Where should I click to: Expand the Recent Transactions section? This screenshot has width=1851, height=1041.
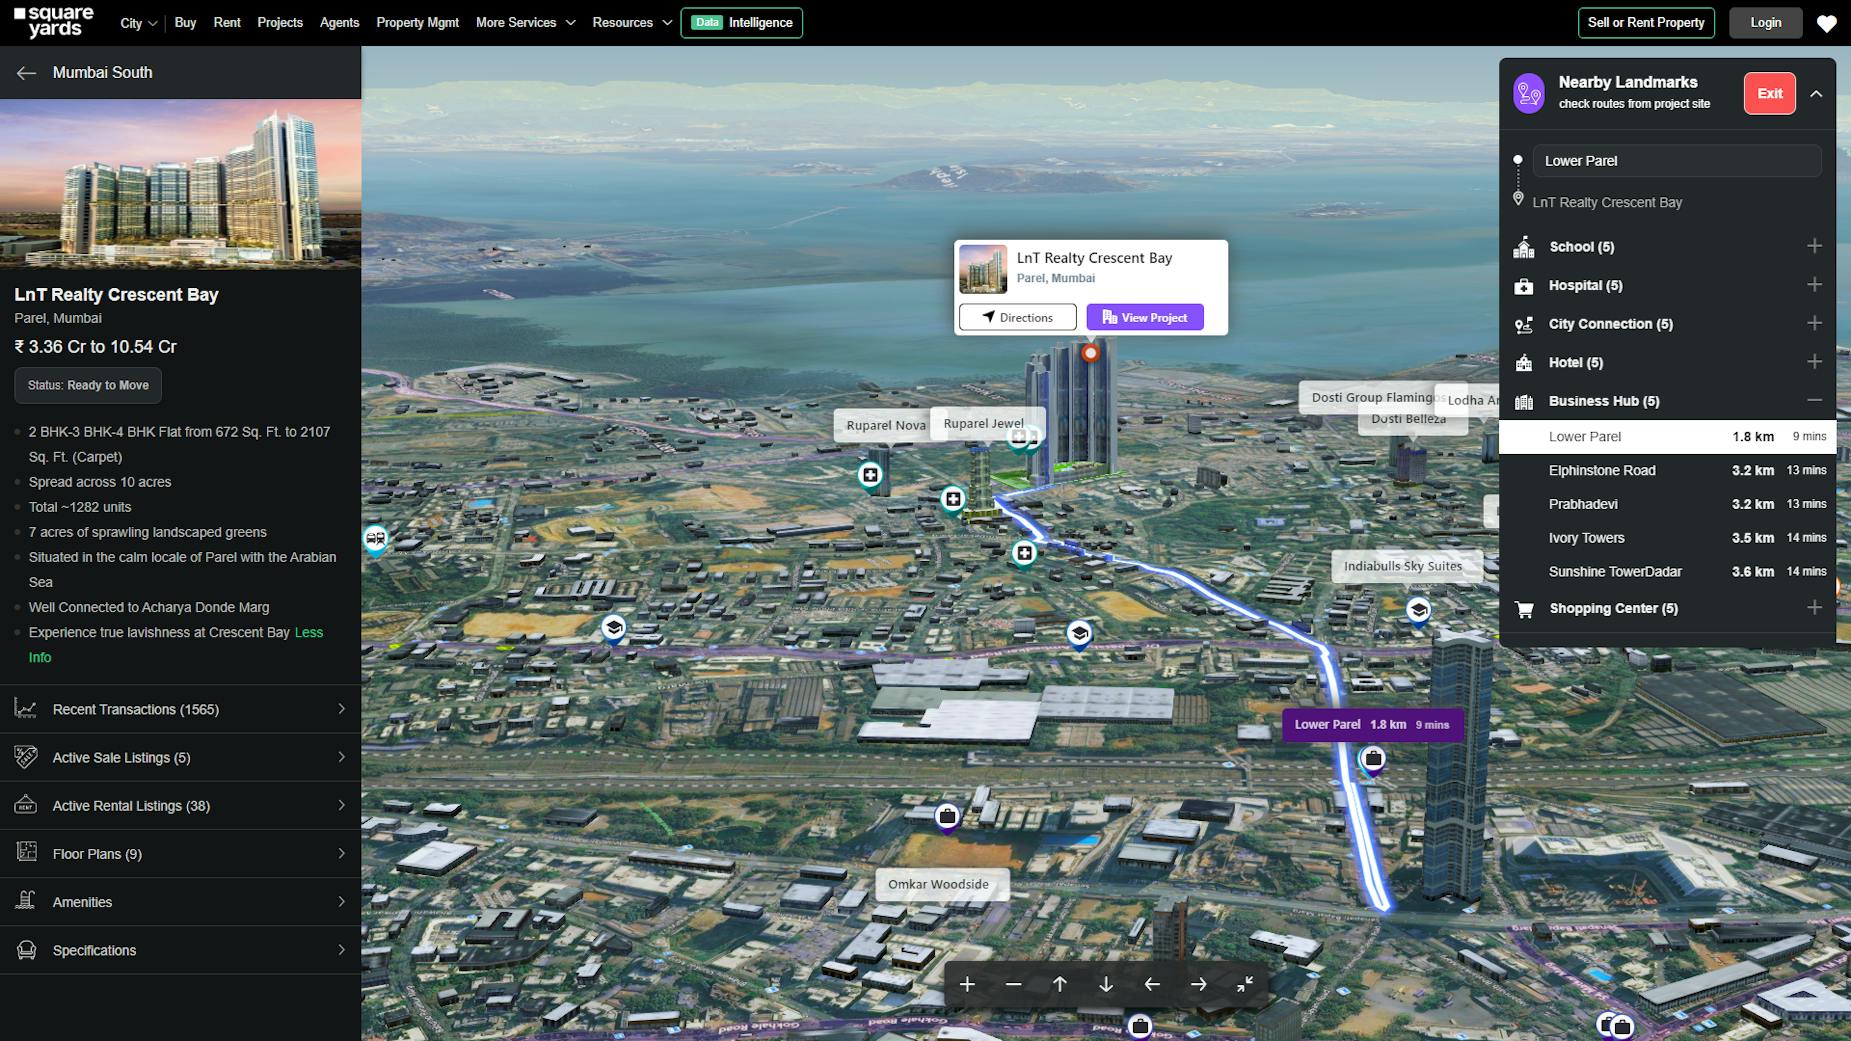pos(180,709)
